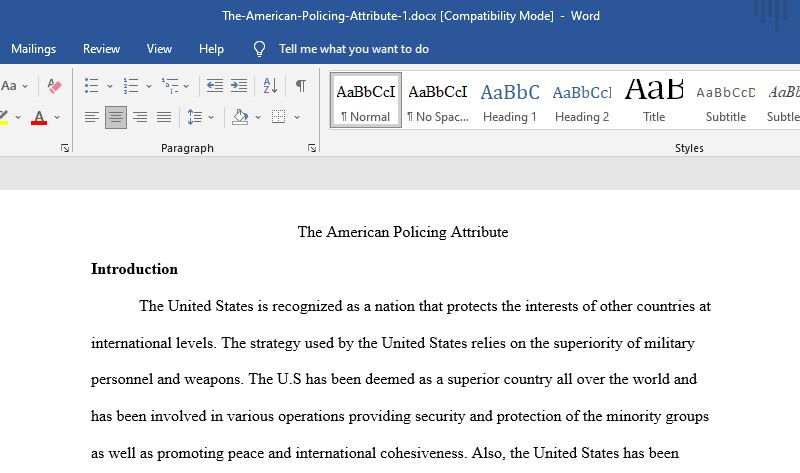This screenshot has width=800, height=473.
Task: Apply the No Spacing style
Action: point(438,101)
